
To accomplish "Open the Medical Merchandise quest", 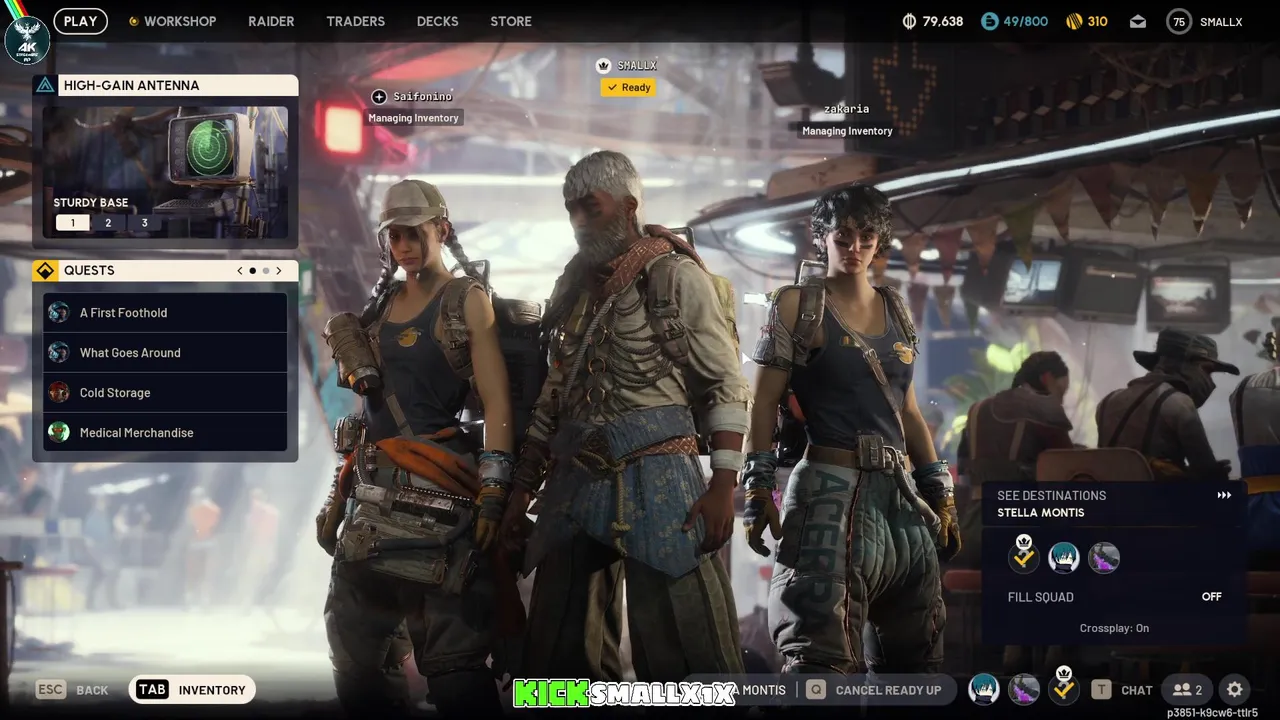I will click(x=165, y=432).
